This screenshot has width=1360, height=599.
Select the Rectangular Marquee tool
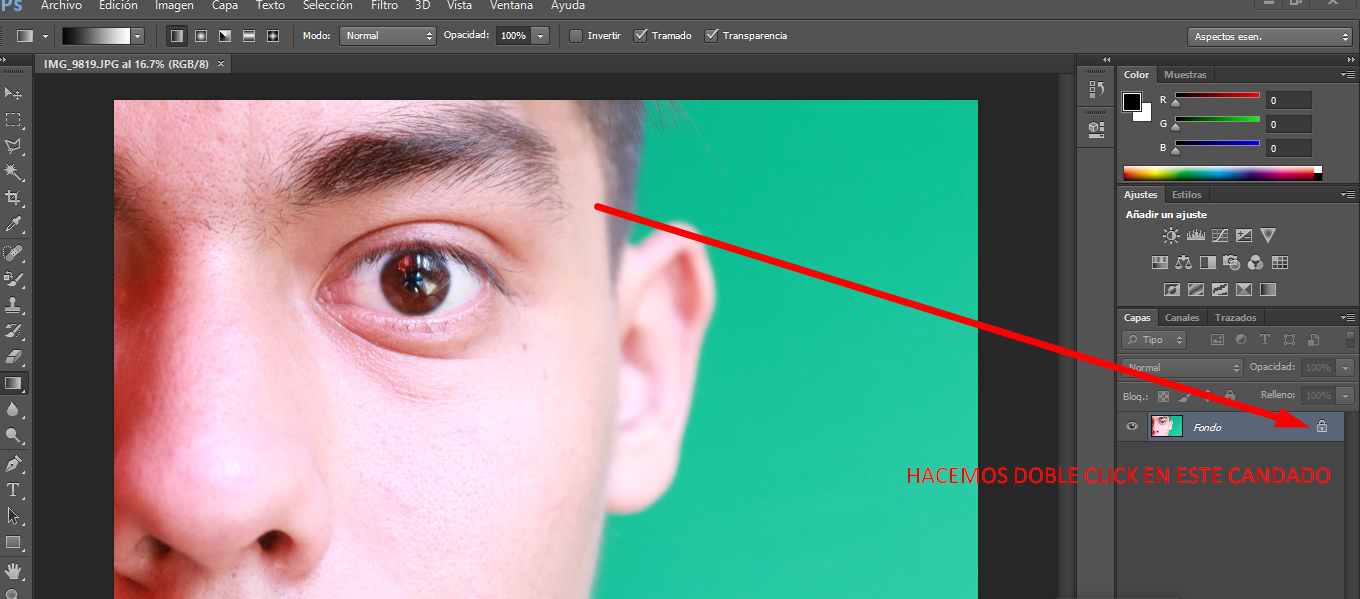coord(14,120)
